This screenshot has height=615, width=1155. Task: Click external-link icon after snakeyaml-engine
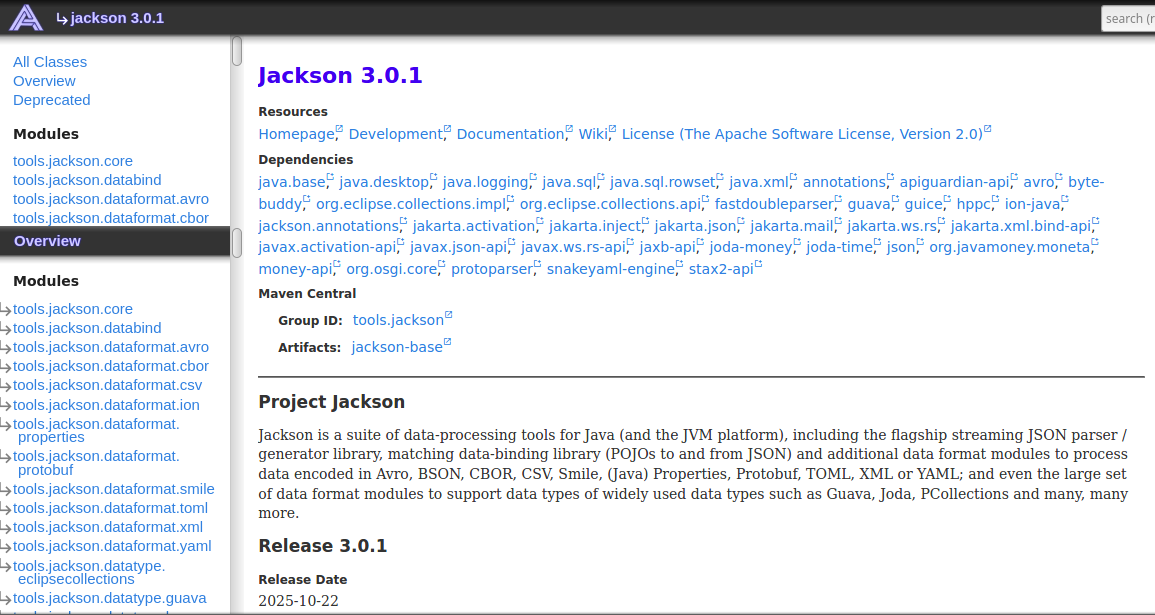click(679, 264)
